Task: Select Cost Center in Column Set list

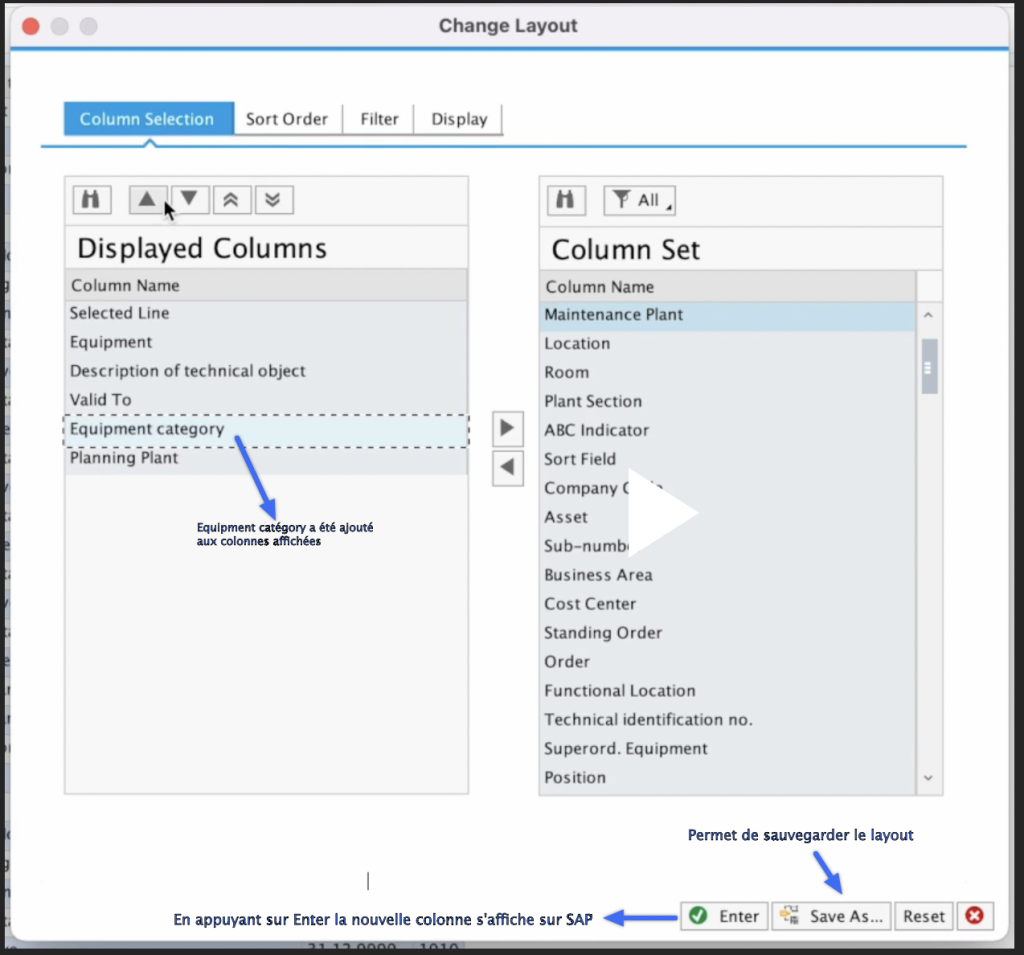Action: 590,604
